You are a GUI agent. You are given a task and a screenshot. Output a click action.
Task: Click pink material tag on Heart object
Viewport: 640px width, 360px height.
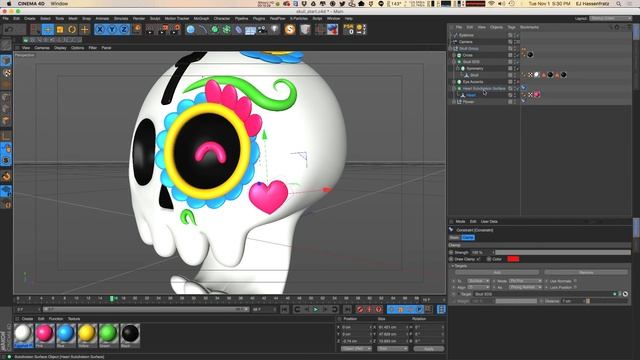coord(537,95)
